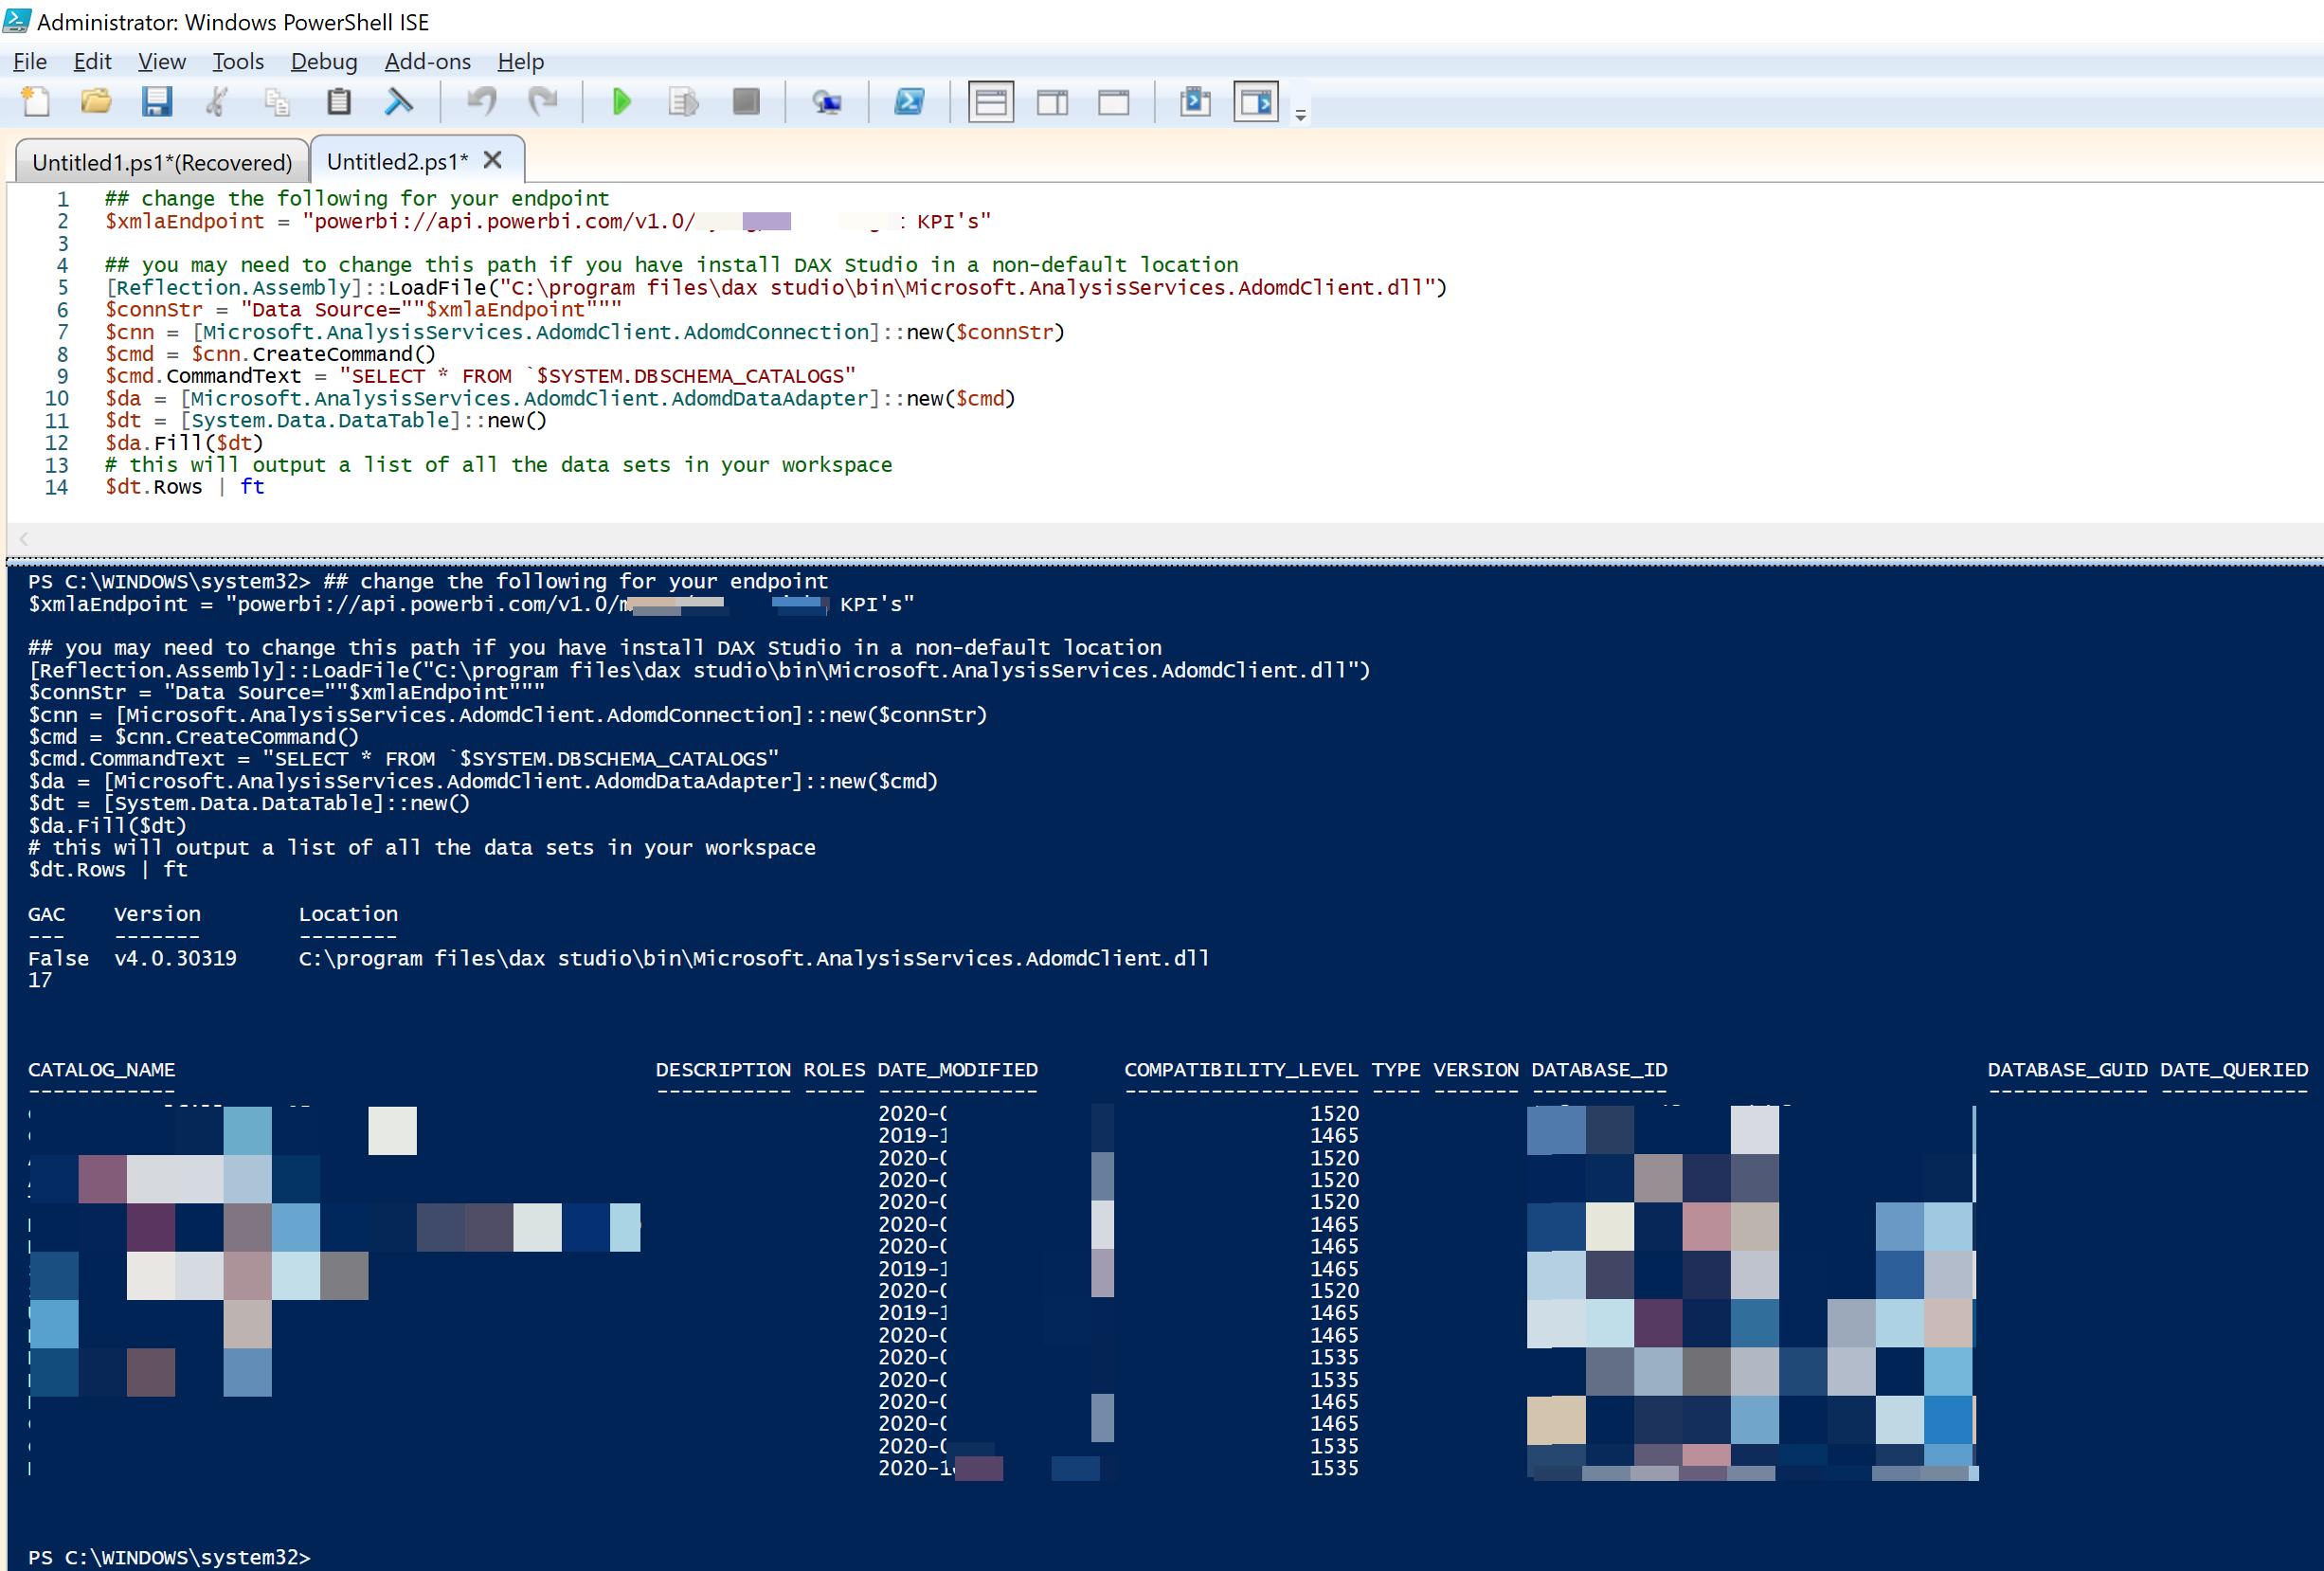This screenshot has height=1571, width=2324.
Task: Click the script pane left scroll arrow
Action: coord(24,539)
